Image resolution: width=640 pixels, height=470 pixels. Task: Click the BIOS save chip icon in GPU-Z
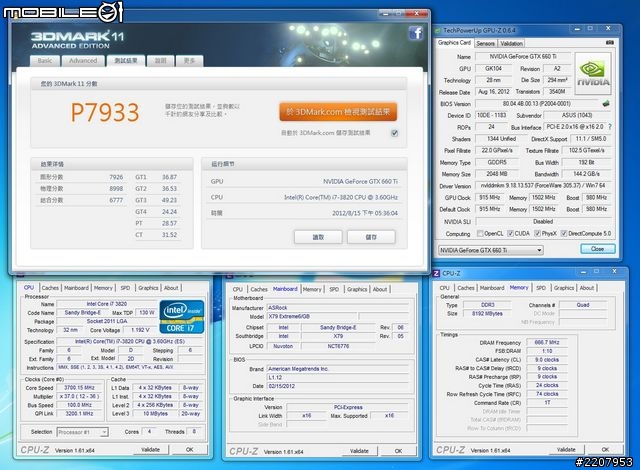[606, 104]
